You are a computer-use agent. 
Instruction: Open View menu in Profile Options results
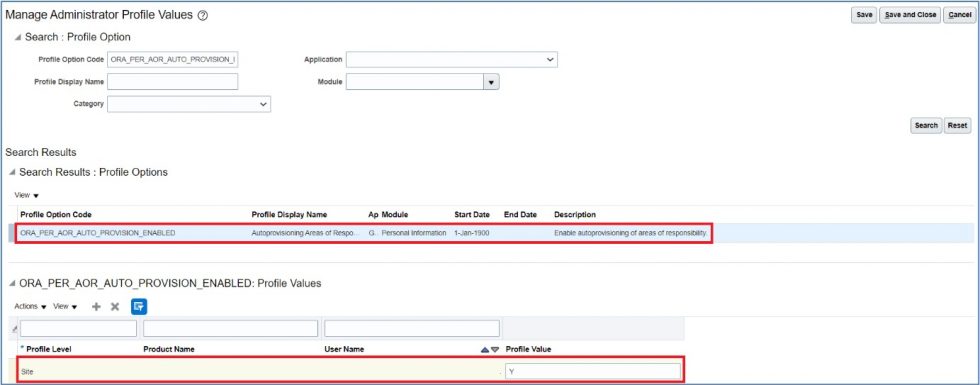tap(27, 196)
